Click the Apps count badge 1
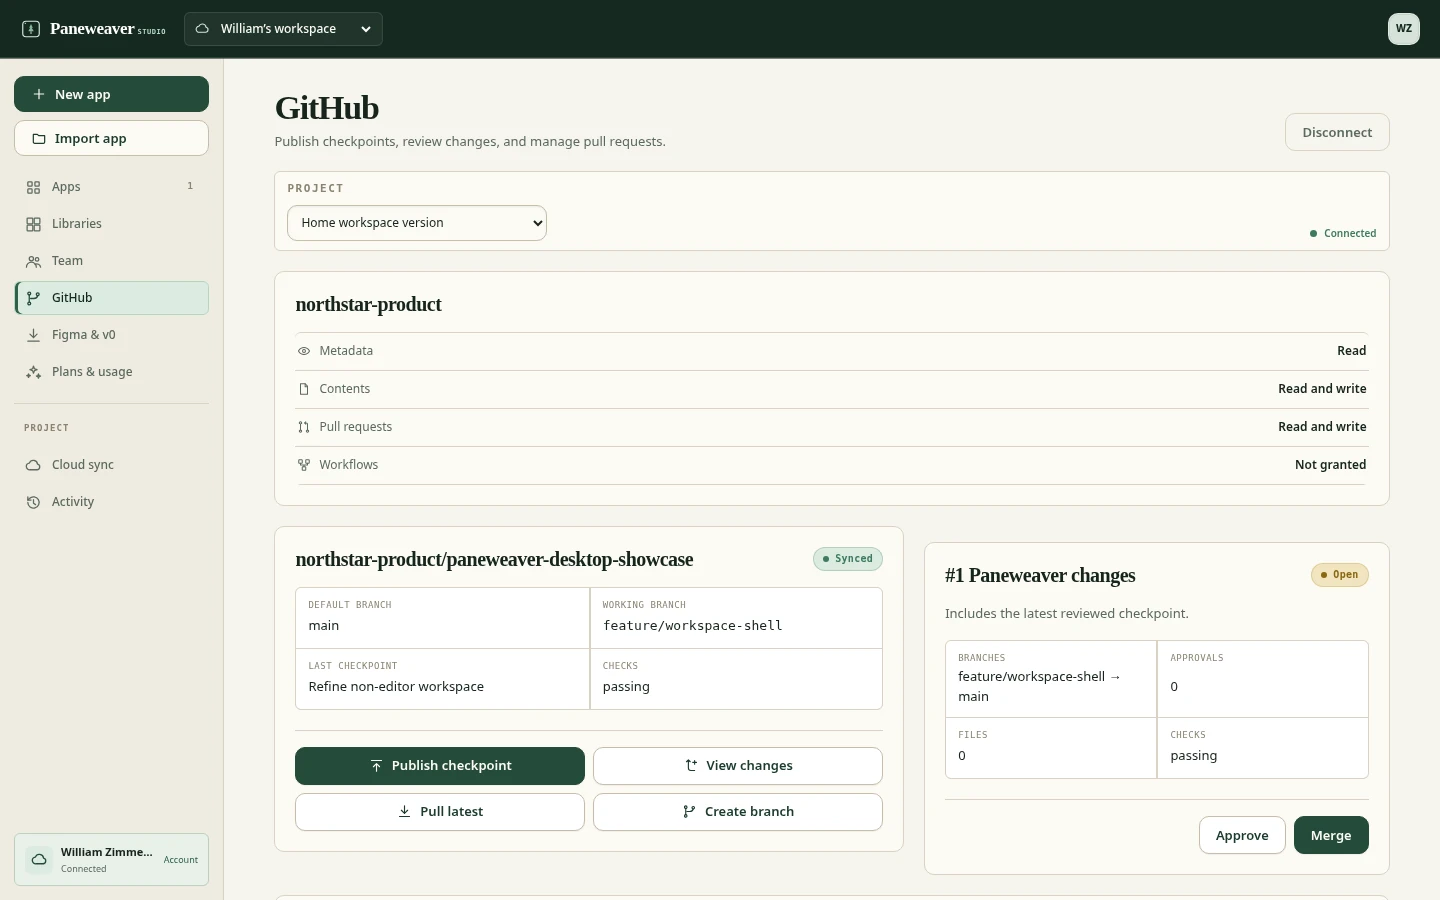The image size is (1440, 900). coord(190,186)
